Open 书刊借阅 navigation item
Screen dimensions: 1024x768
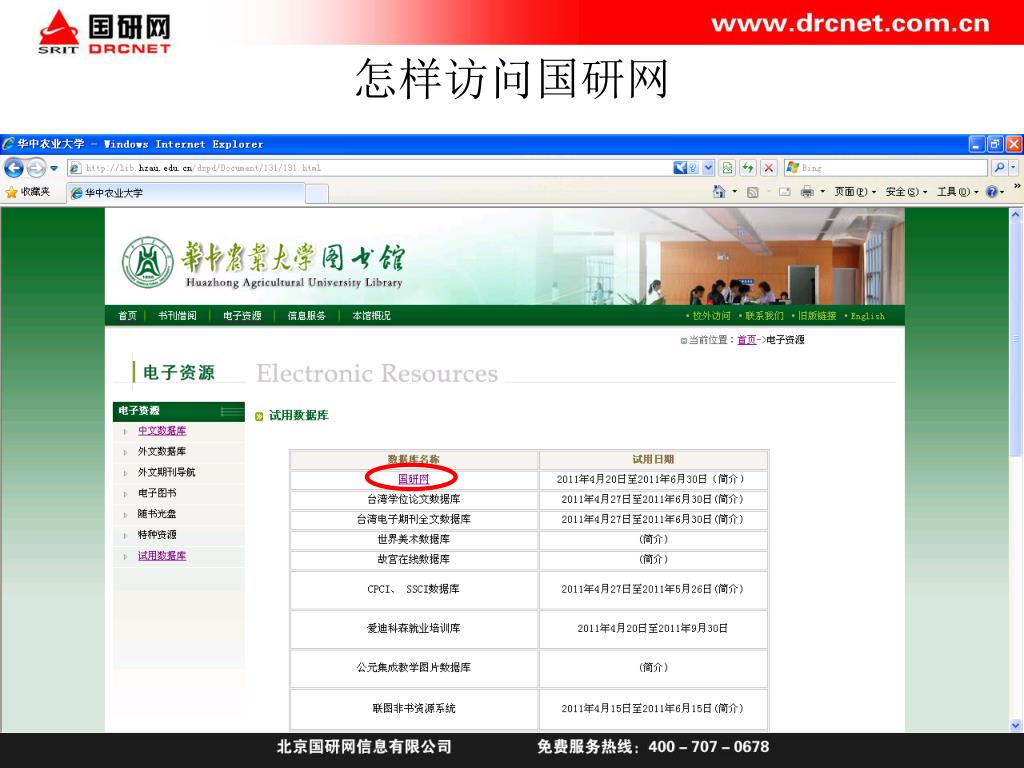(177, 316)
